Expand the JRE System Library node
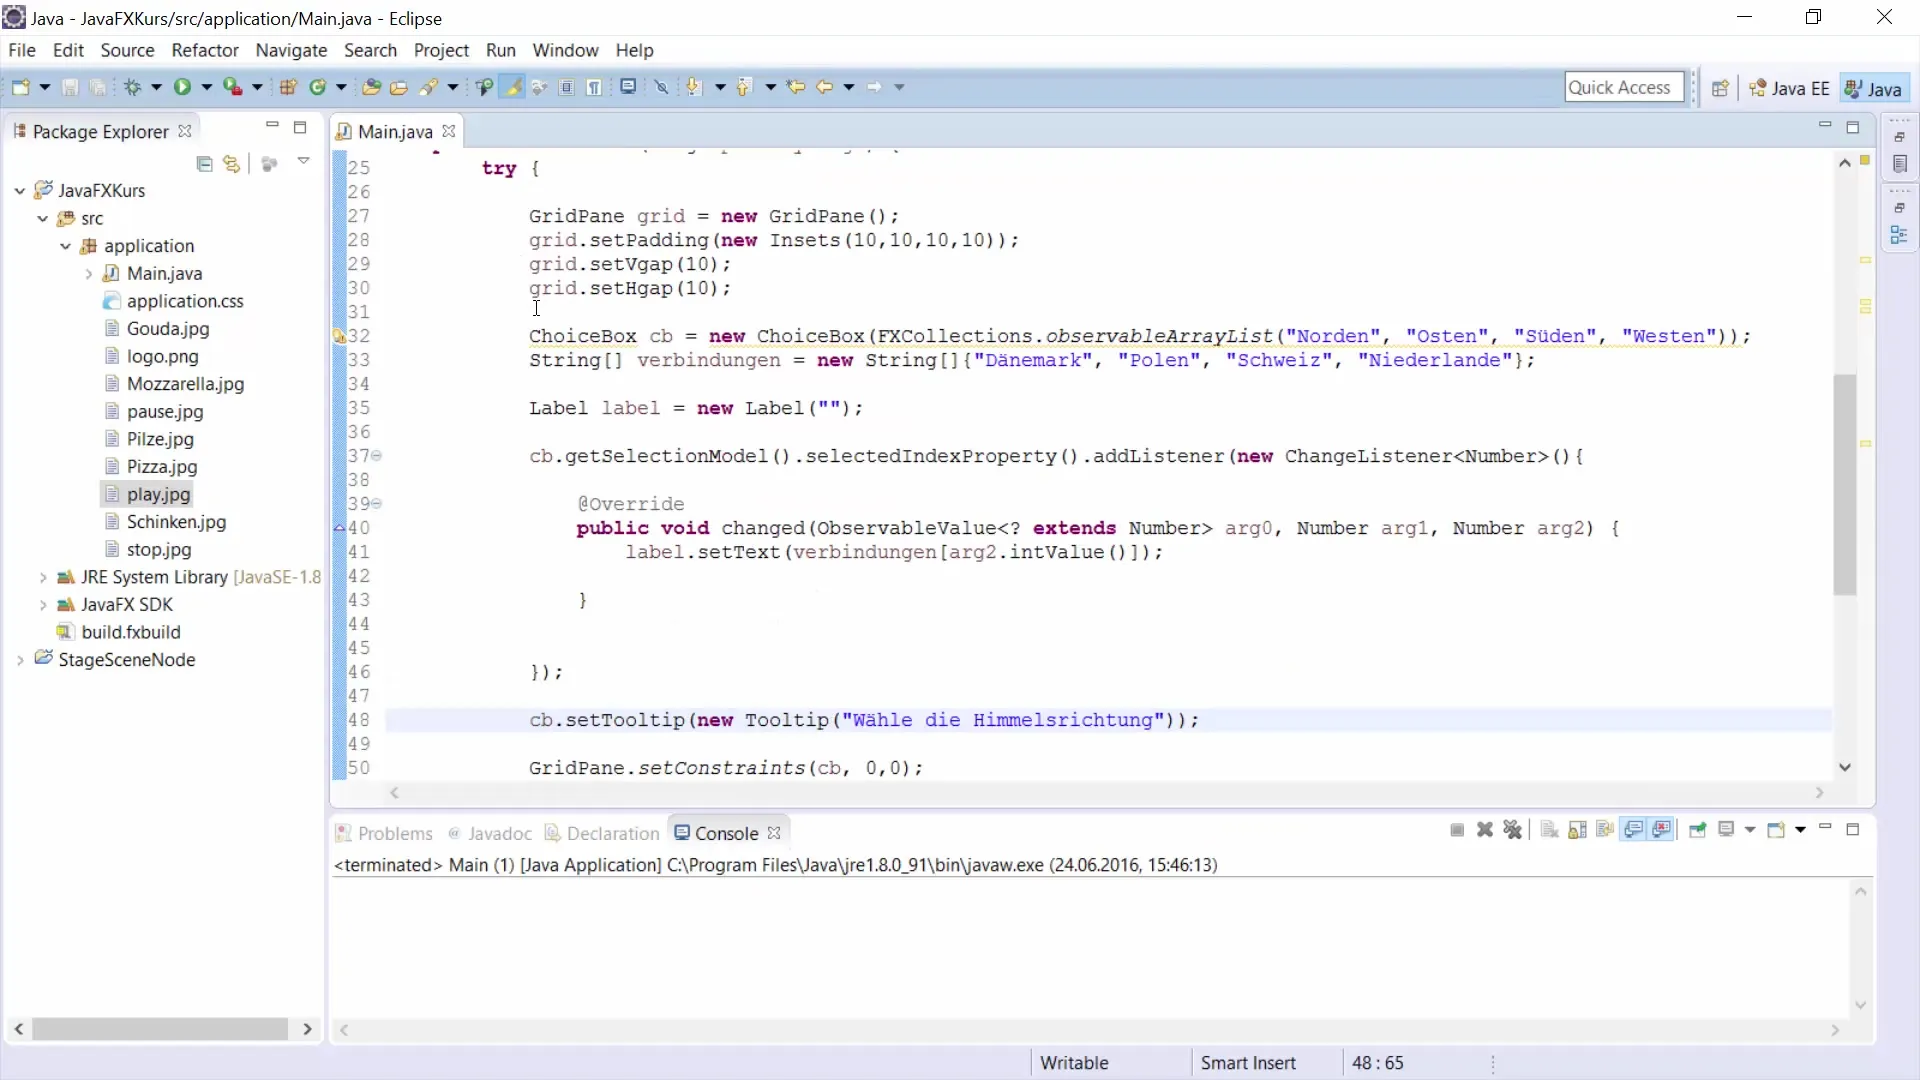The image size is (1920, 1080). 43,578
